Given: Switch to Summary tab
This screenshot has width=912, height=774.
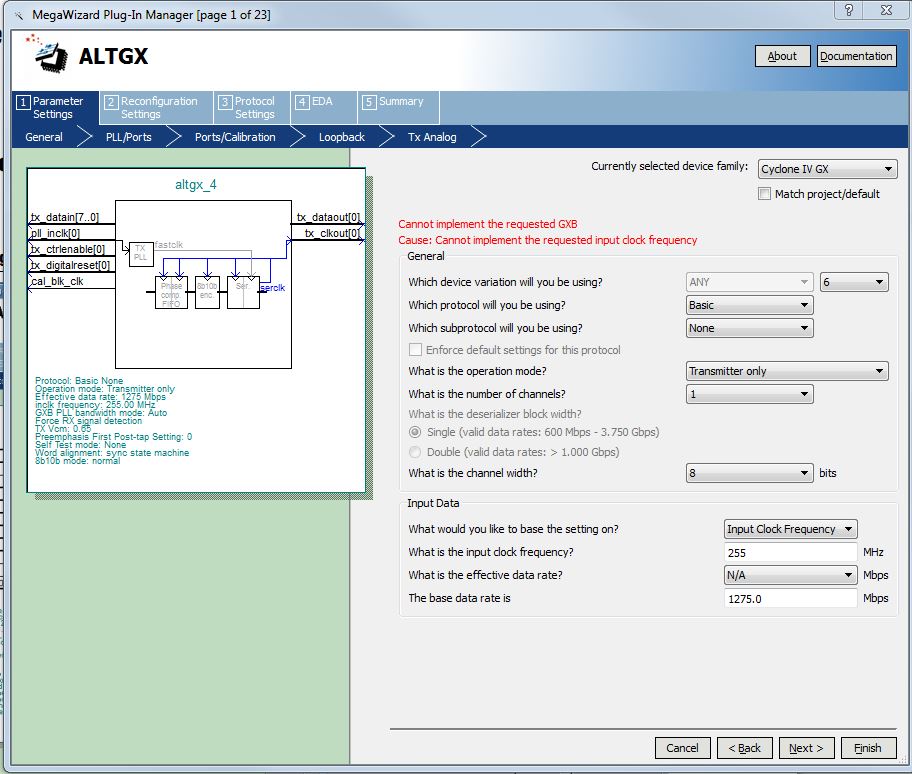Looking at the screenshot, I should [x=398, y=108].
